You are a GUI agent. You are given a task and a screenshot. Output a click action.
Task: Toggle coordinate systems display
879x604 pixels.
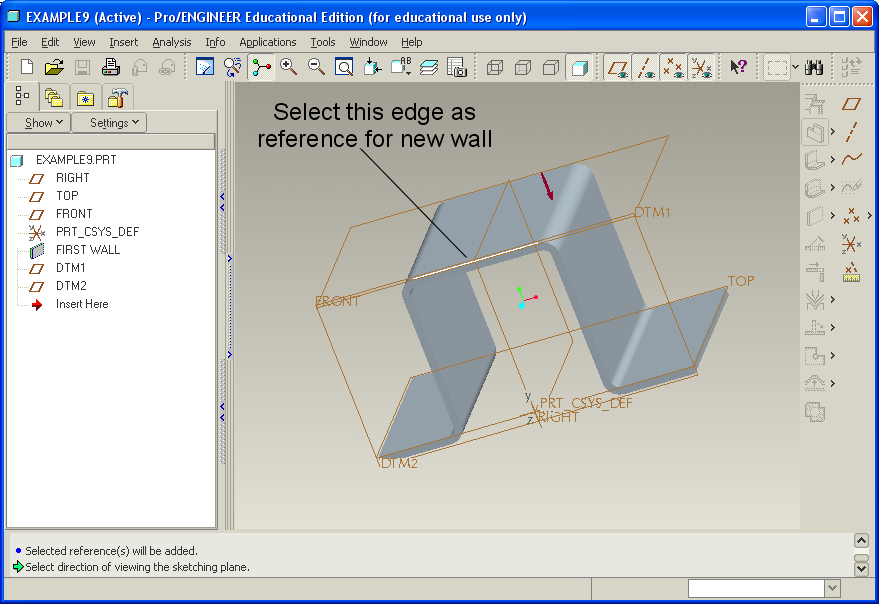701,67
